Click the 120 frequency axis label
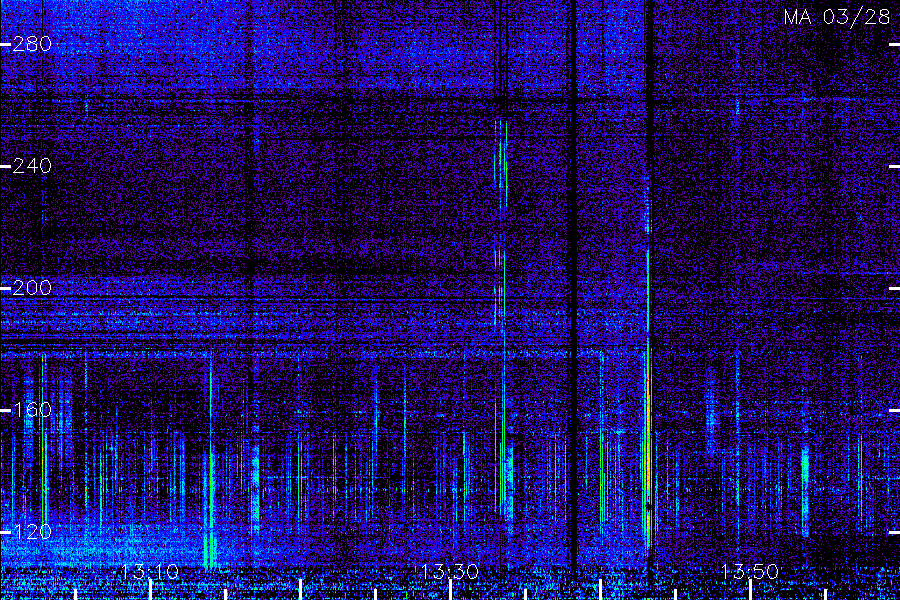This screenshot has height=600, width=900. coord(32,532)
